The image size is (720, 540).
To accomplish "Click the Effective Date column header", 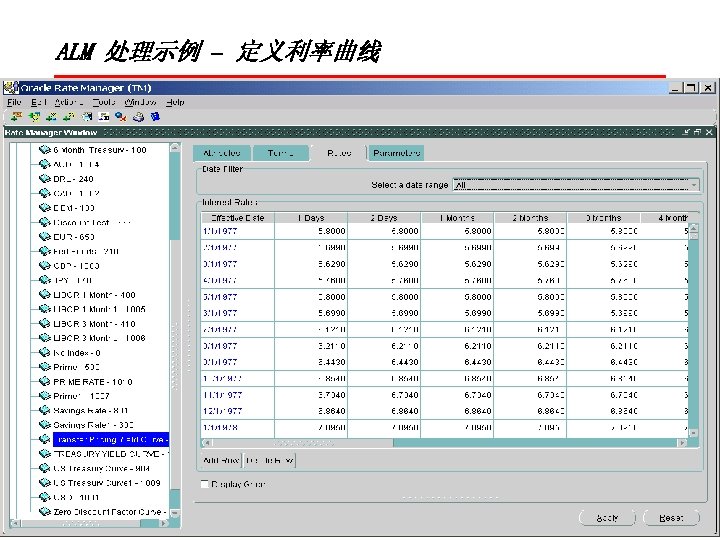I will coord(237,218).
